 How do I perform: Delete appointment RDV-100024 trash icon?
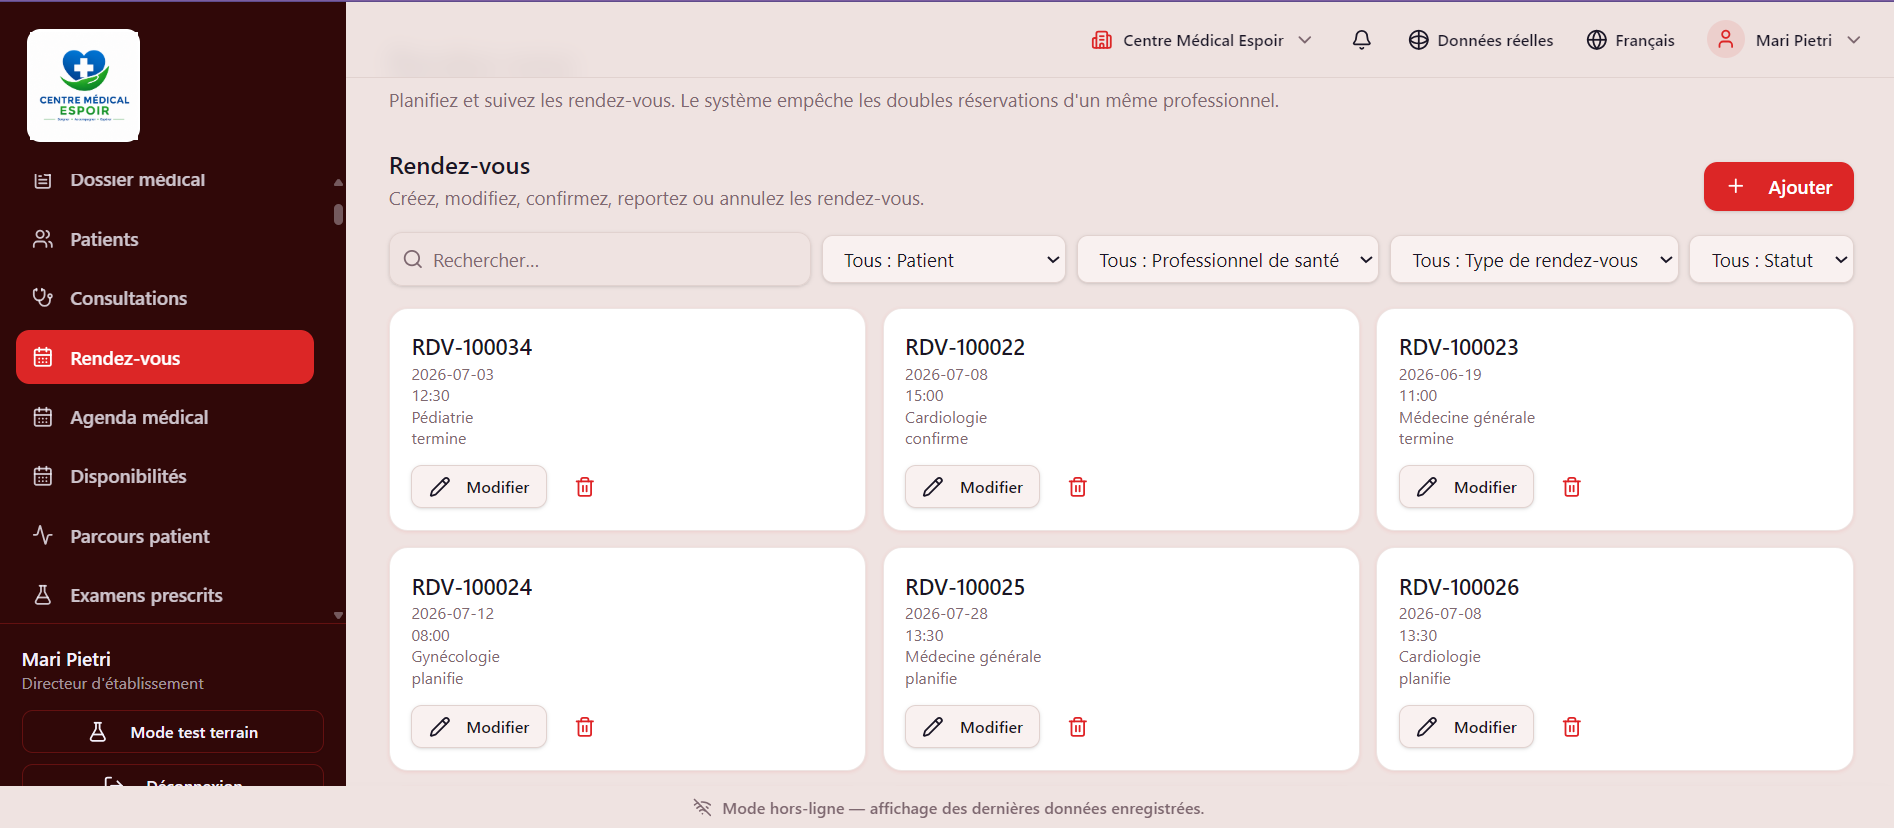click(585, 727)
